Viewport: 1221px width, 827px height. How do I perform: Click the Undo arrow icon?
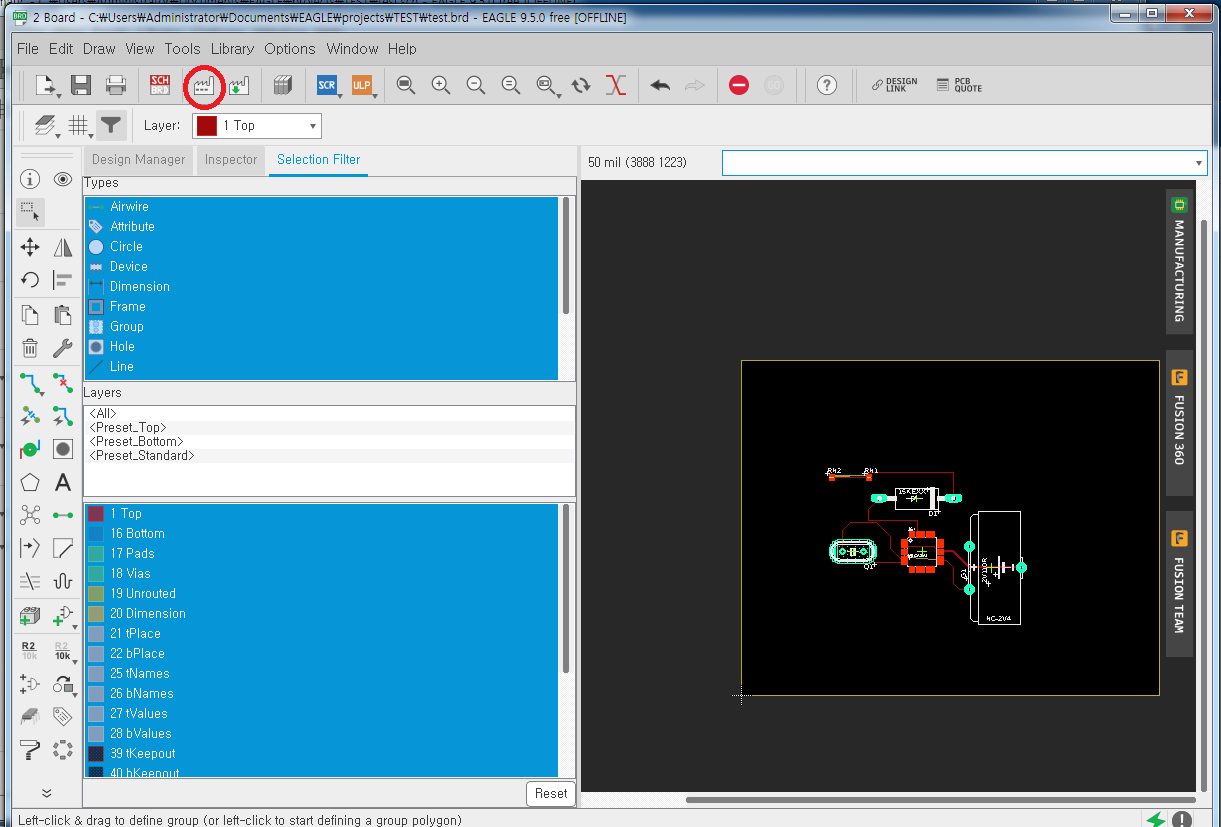(x=660, y=86)
